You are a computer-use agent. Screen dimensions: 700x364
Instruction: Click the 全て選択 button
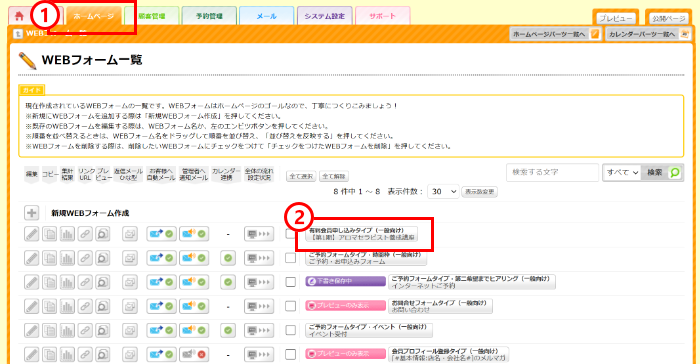(301, 176)
